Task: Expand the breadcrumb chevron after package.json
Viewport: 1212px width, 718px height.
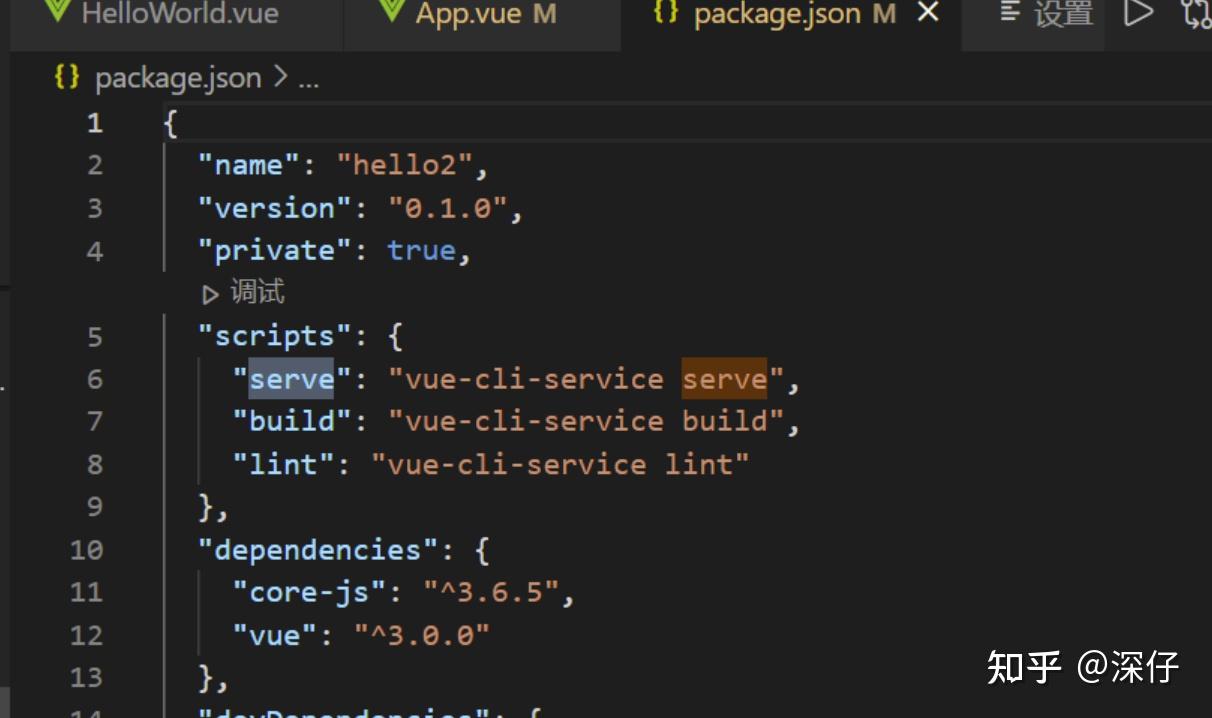Action: pyautogui.click(x=281, y=78)
